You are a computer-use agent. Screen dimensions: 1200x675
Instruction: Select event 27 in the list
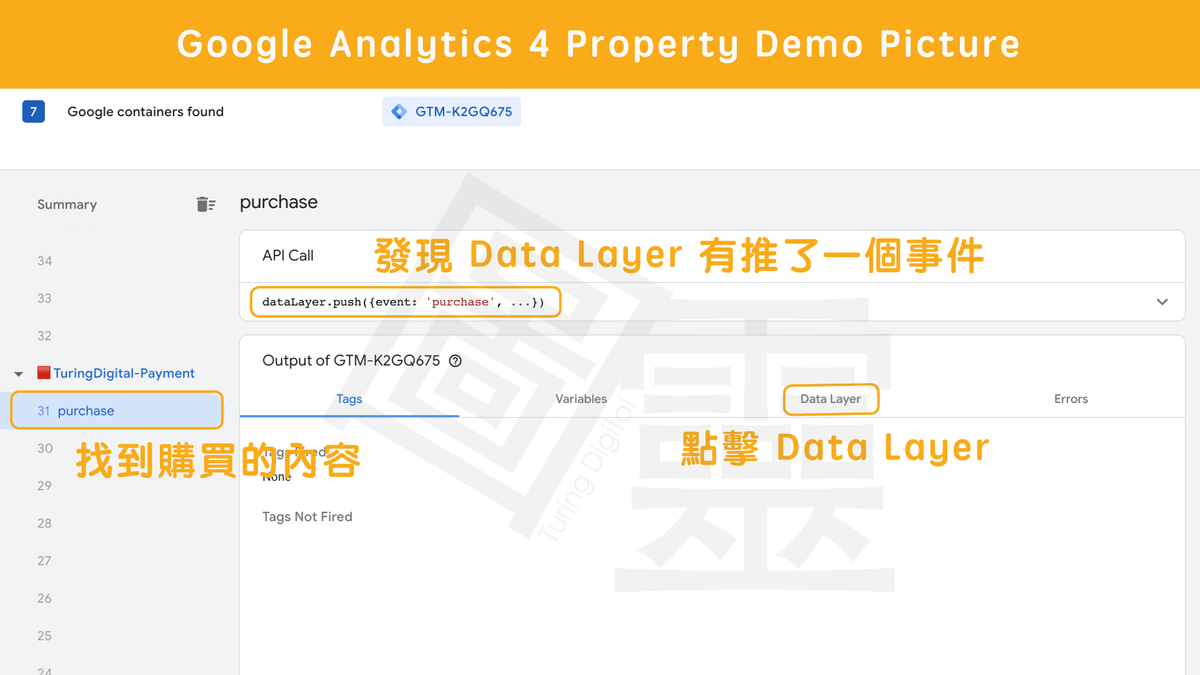pos(44,561)
